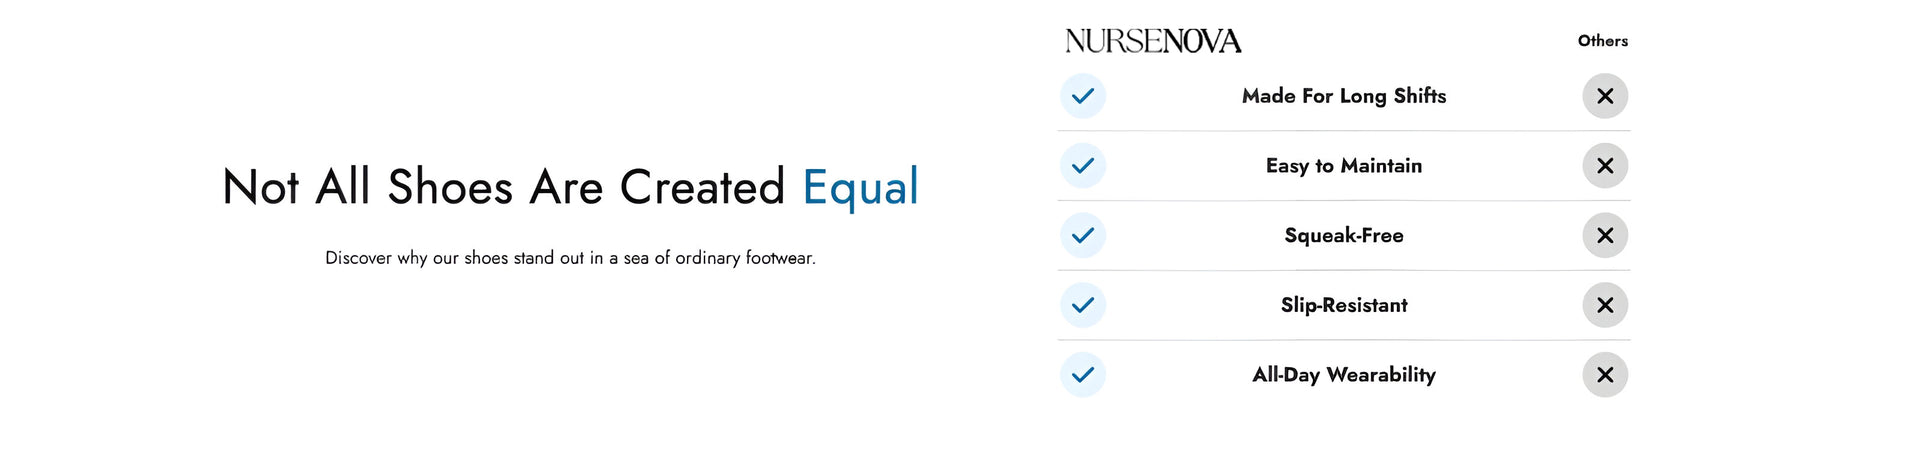This screenshot has width=1920, height=456.
Task: Click the Slip-Resistant feature text
Action: [1343, 305]
